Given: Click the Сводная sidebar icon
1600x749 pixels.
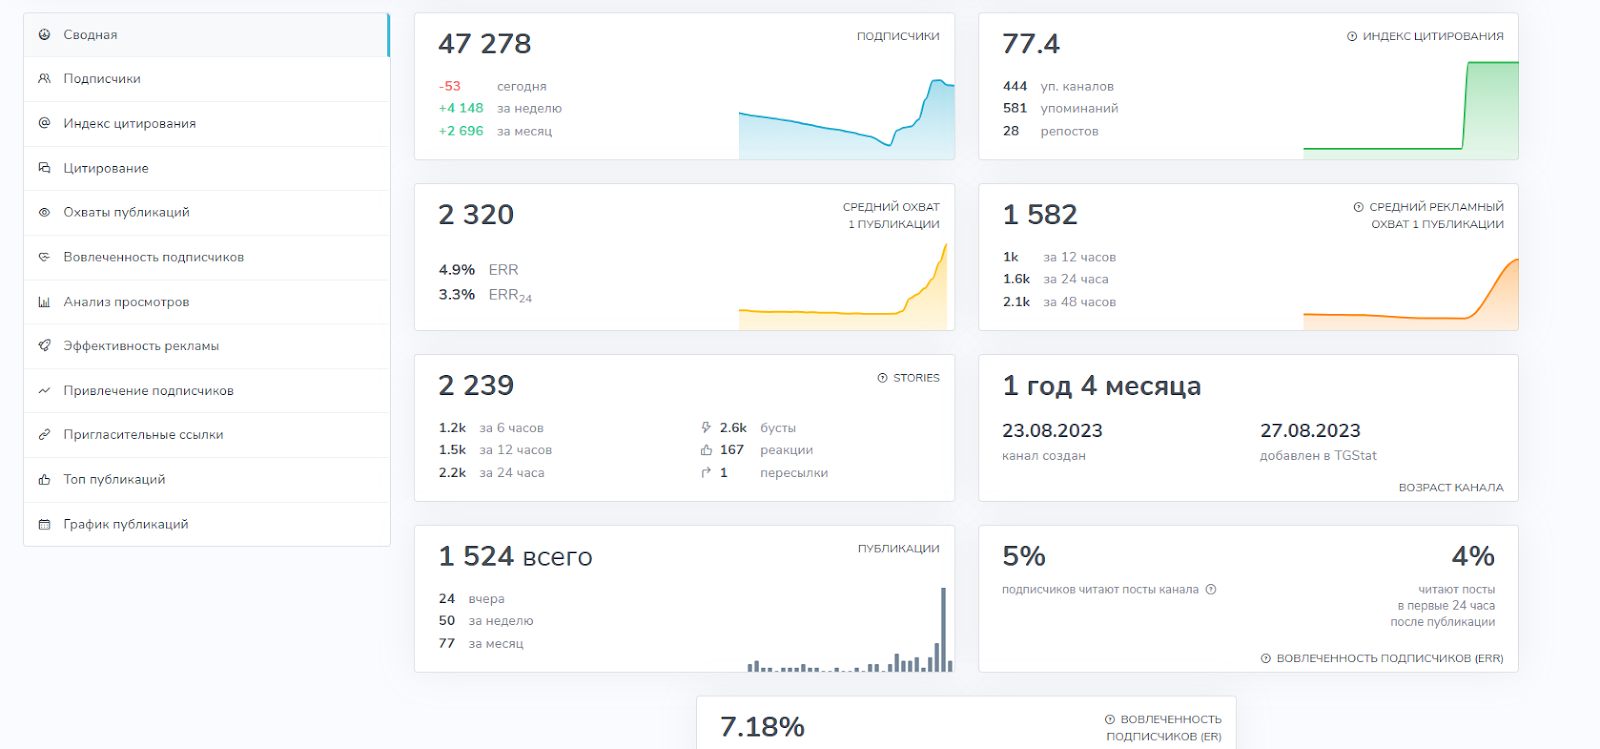Looking at the screenshot, I should tap(44, 34).
